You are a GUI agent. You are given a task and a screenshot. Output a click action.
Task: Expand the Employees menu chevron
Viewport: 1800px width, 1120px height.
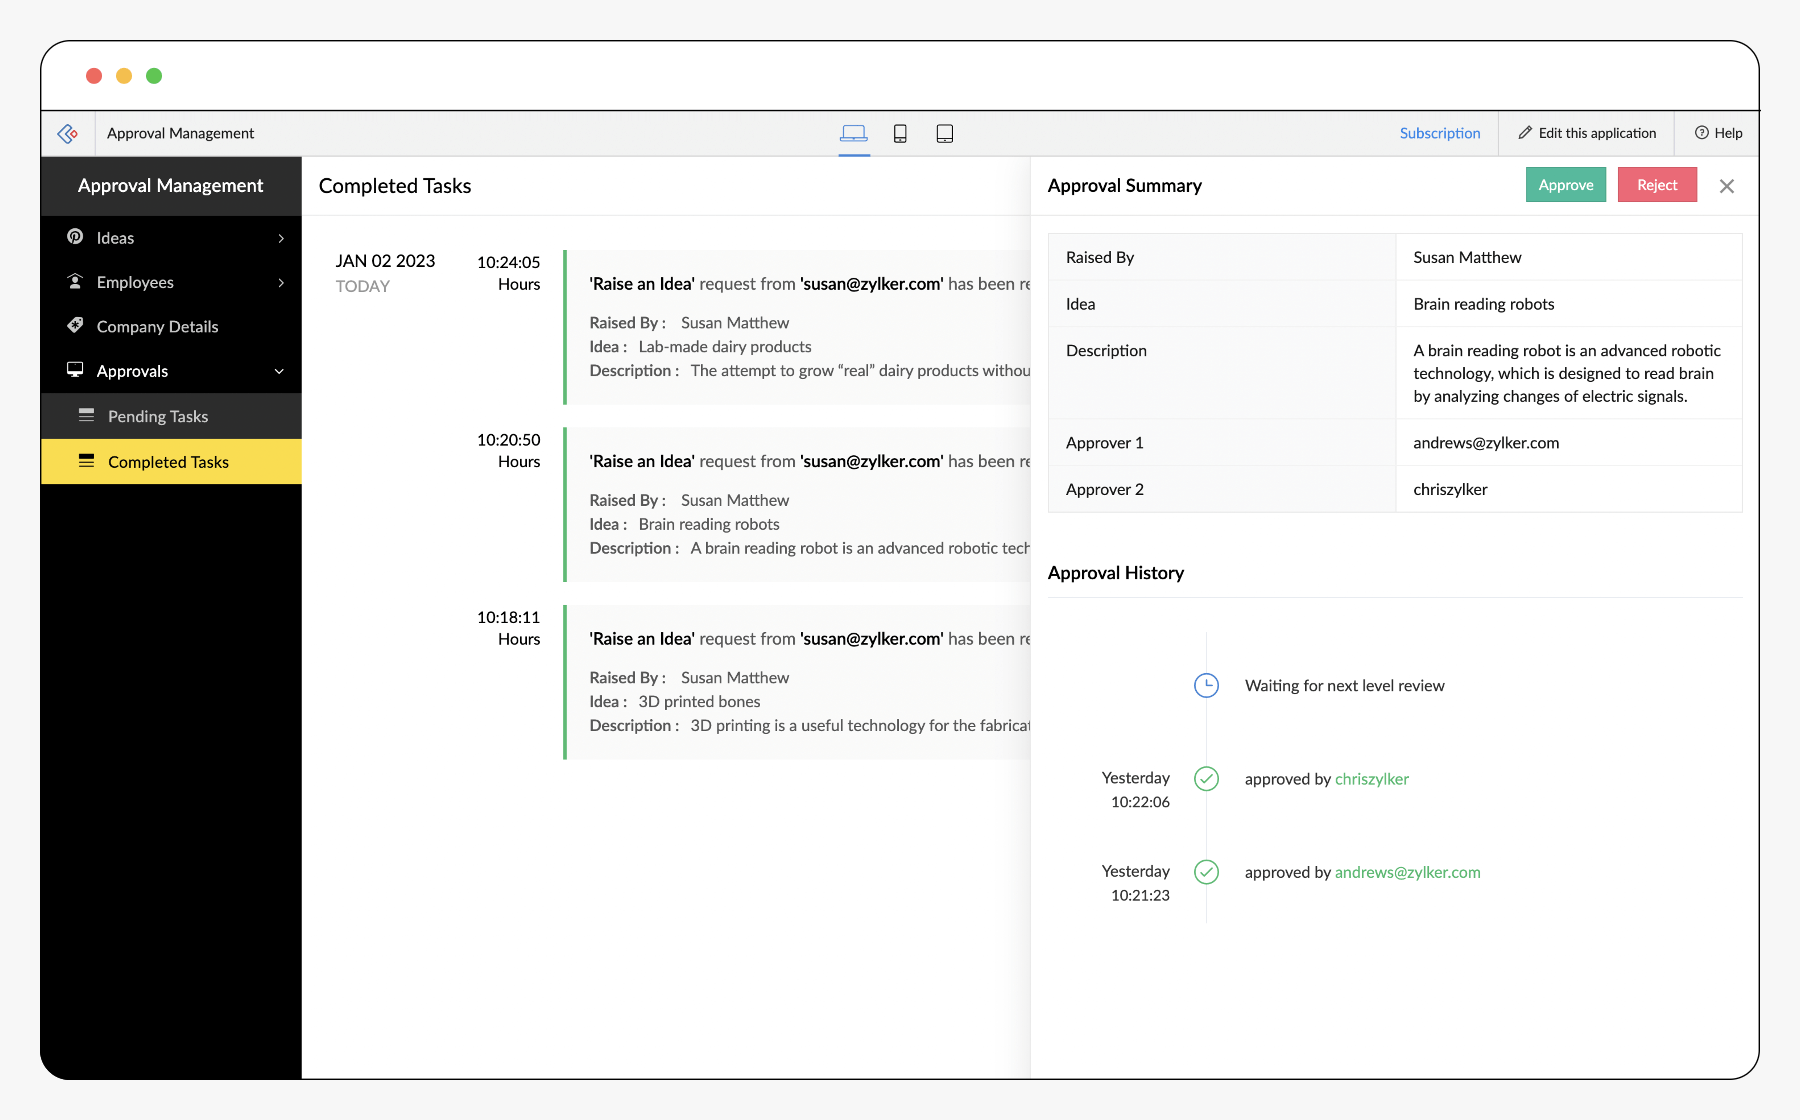click(281, 283)
